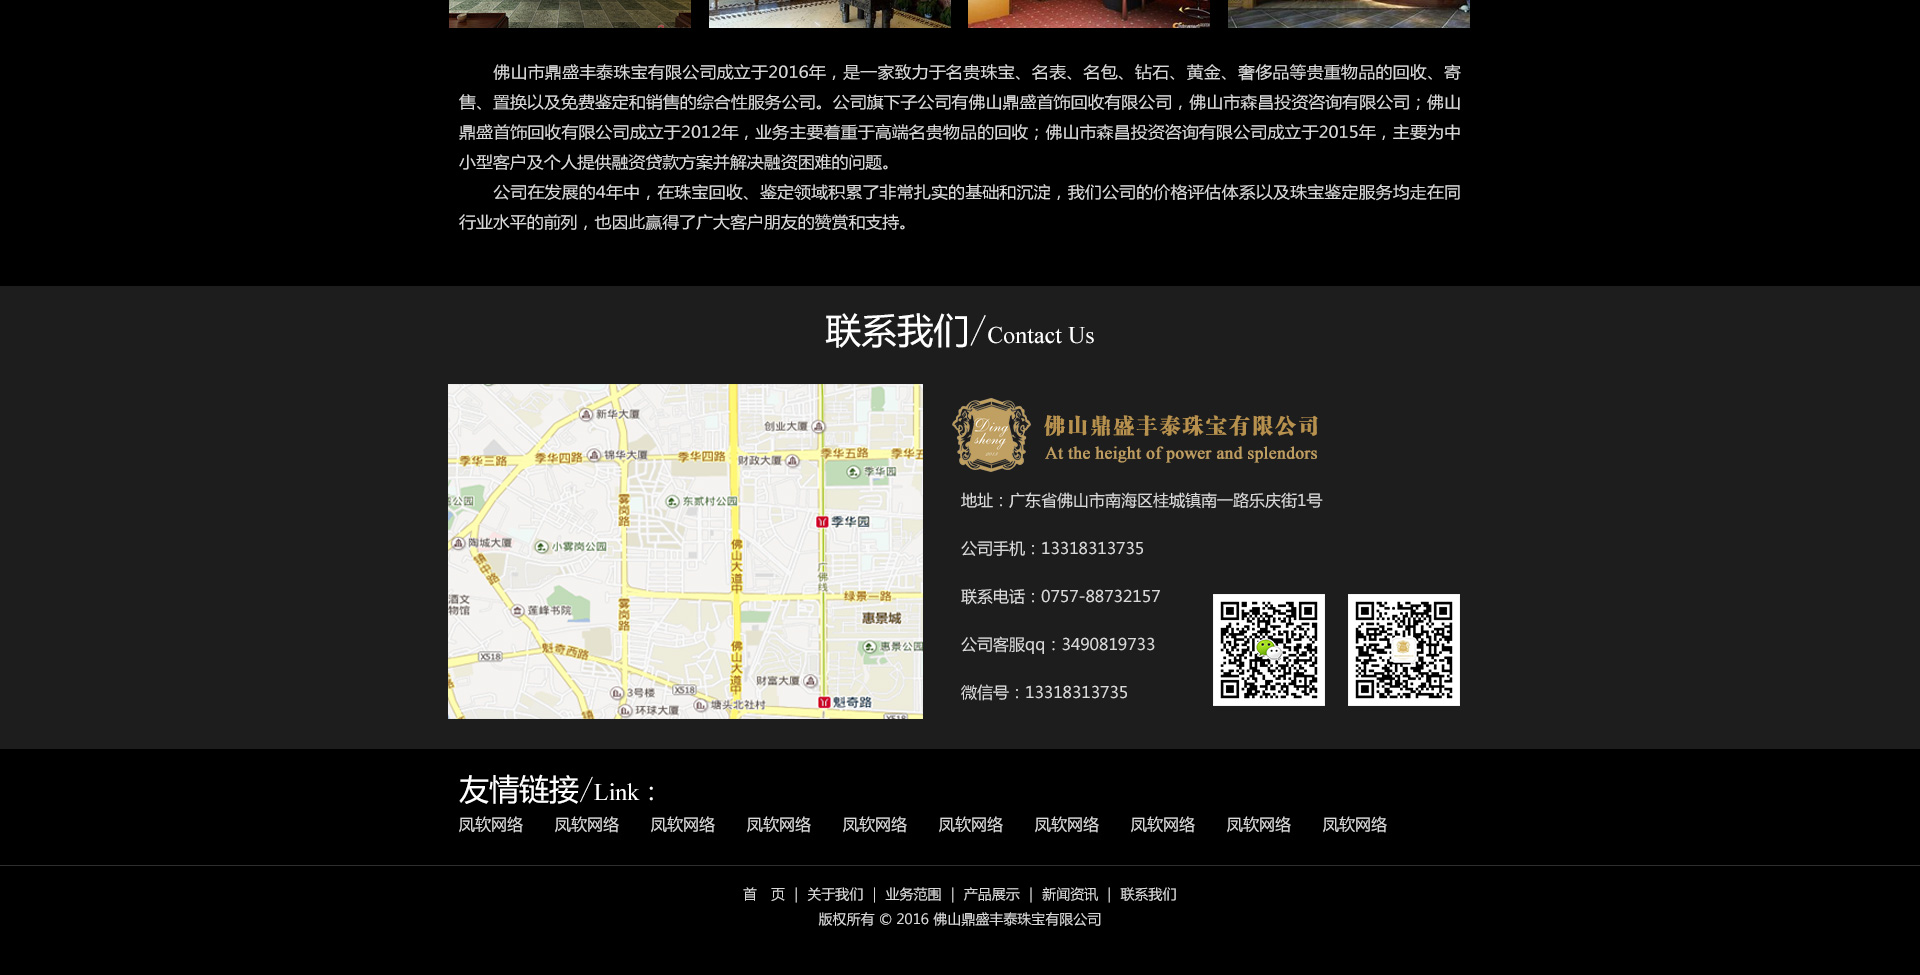Select the 创业大厦 building marker
This screenshot has height=975, width=1920.
[x=818, y=427]
